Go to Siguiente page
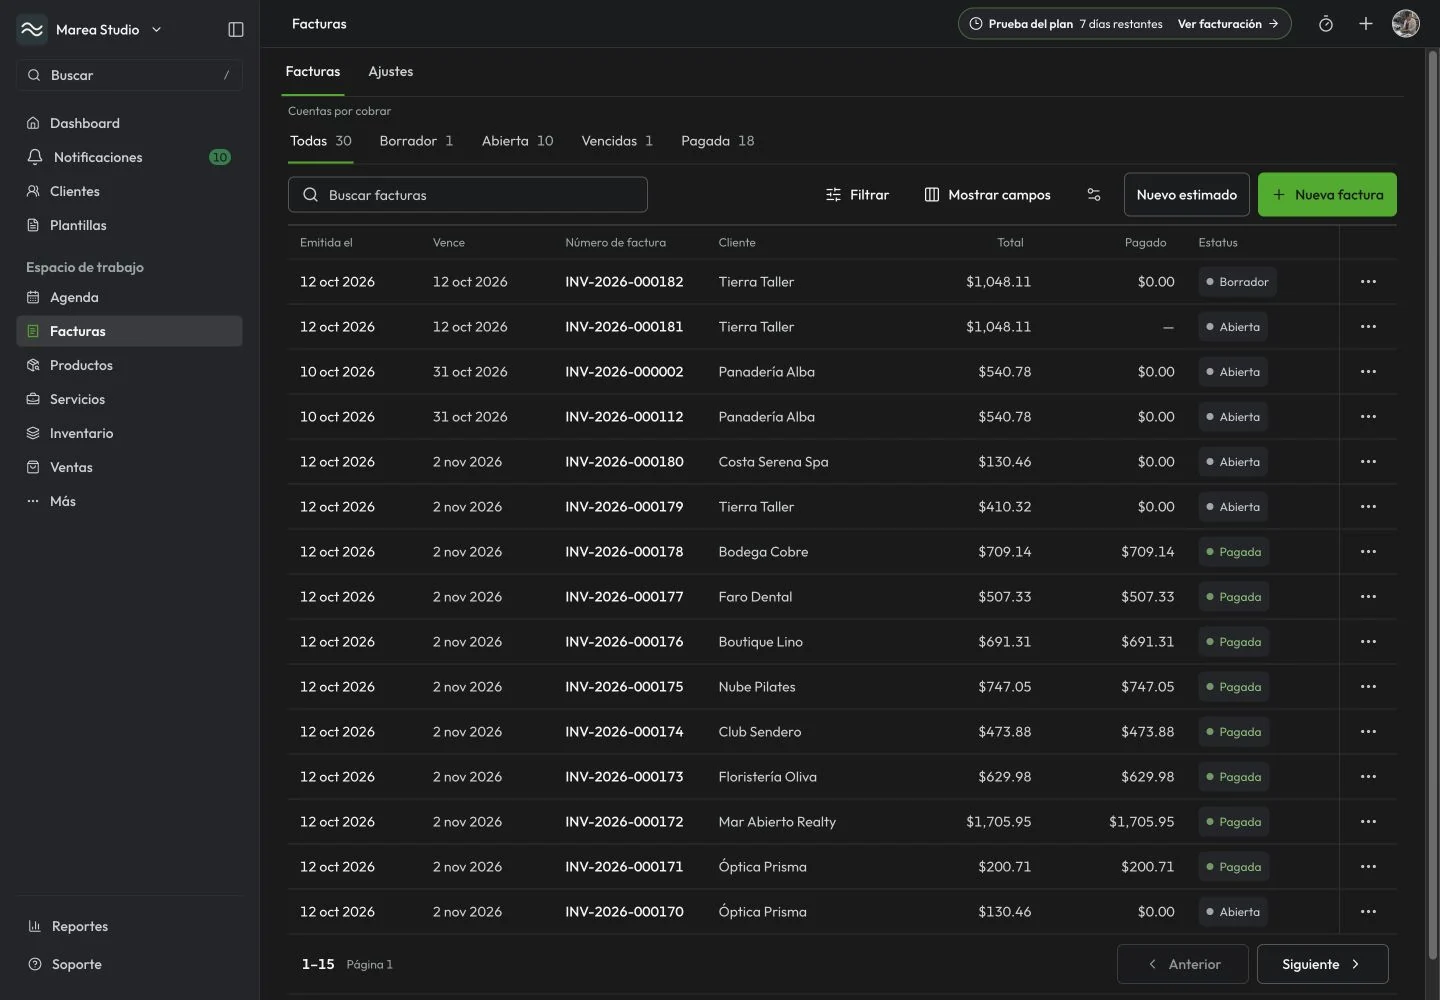Image resolution: width=1440 pixels, height=1000 pixels. point(1322,964)
